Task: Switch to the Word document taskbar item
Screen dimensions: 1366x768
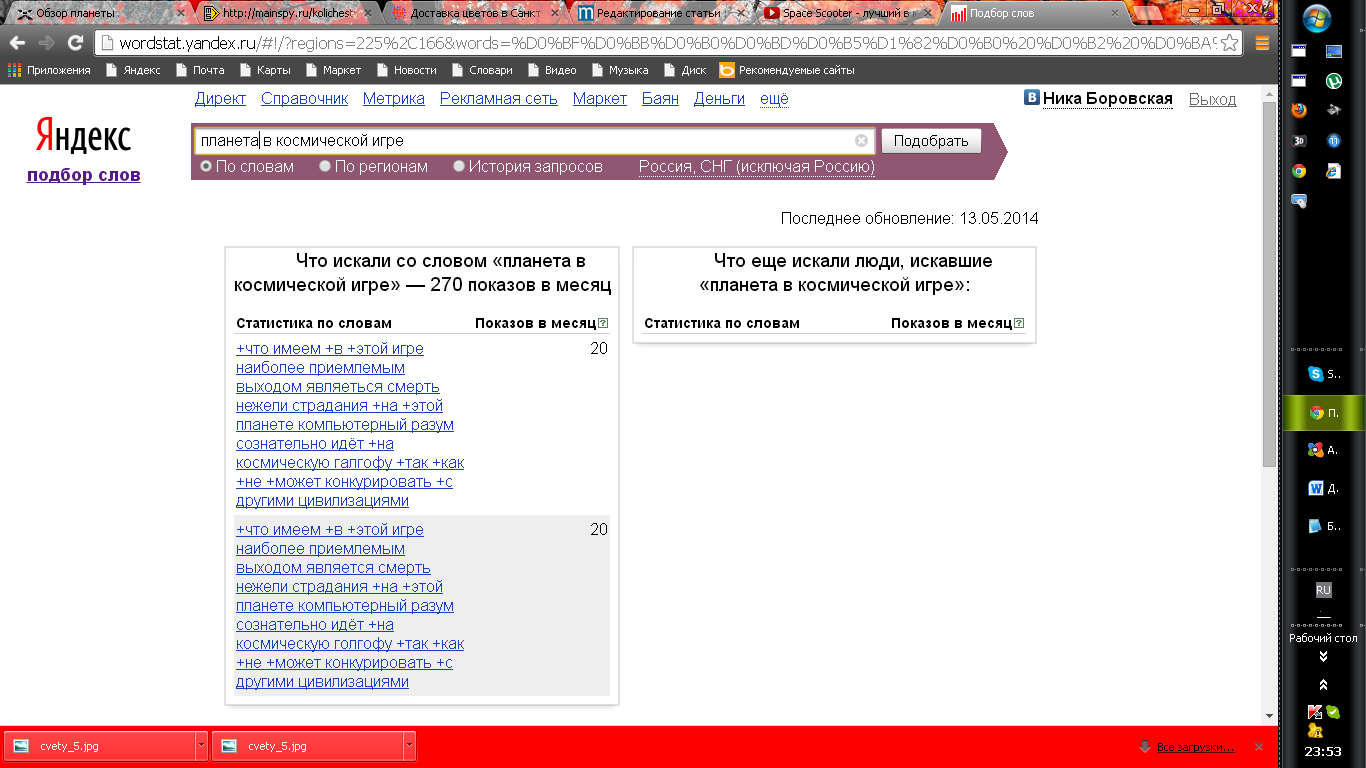Action: [1324, 488]
